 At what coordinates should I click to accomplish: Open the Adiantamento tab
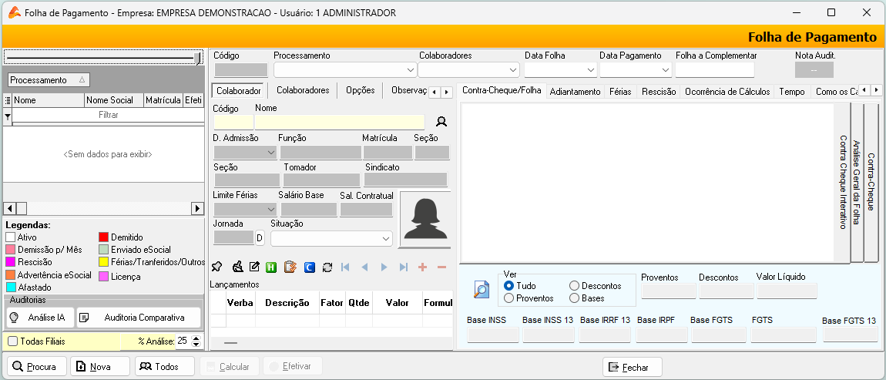[x=575, y=91]
